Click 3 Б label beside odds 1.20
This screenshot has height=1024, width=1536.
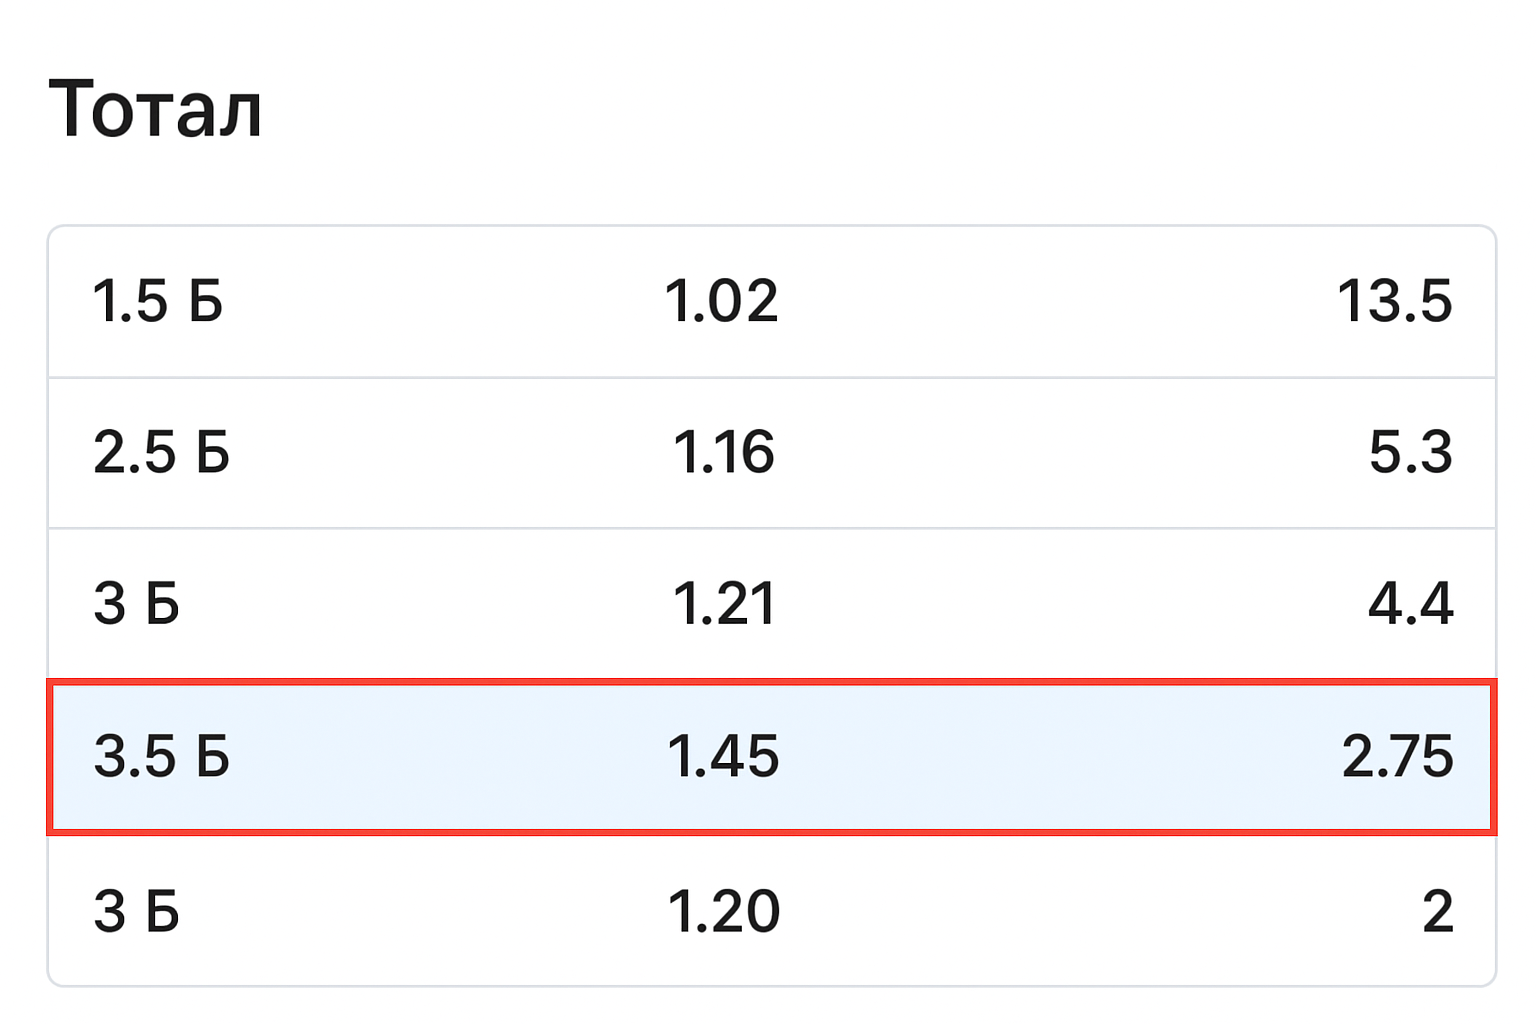click(136, 911)
